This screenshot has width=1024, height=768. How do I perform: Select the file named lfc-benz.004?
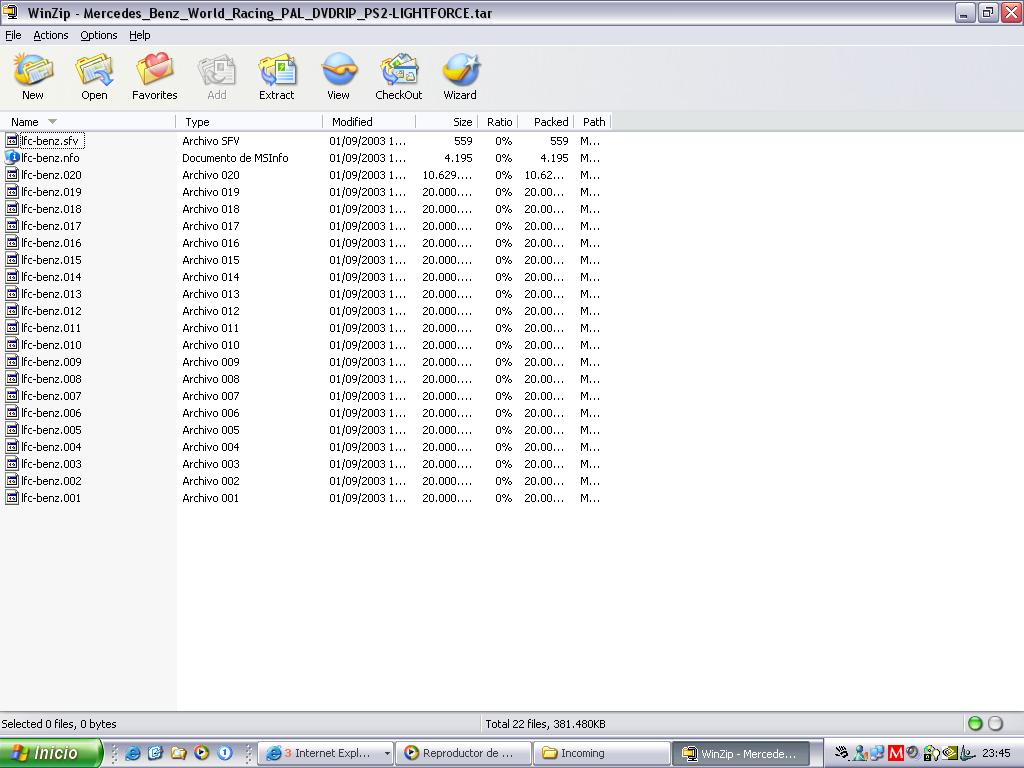point(51,447)
